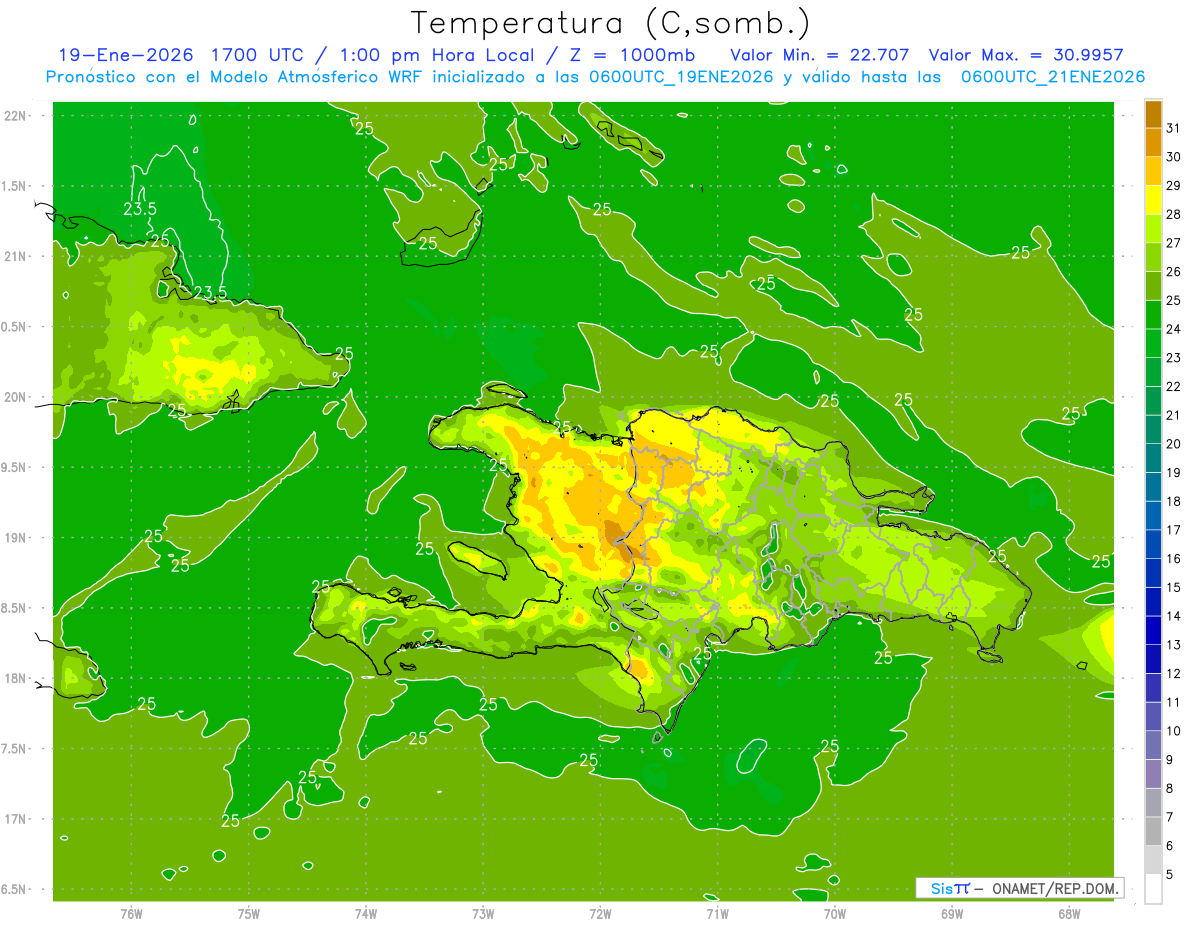Click the color swatch between 30 and 31
This screenshot has height=927, width=1200.
click(x=1153, y=143)
